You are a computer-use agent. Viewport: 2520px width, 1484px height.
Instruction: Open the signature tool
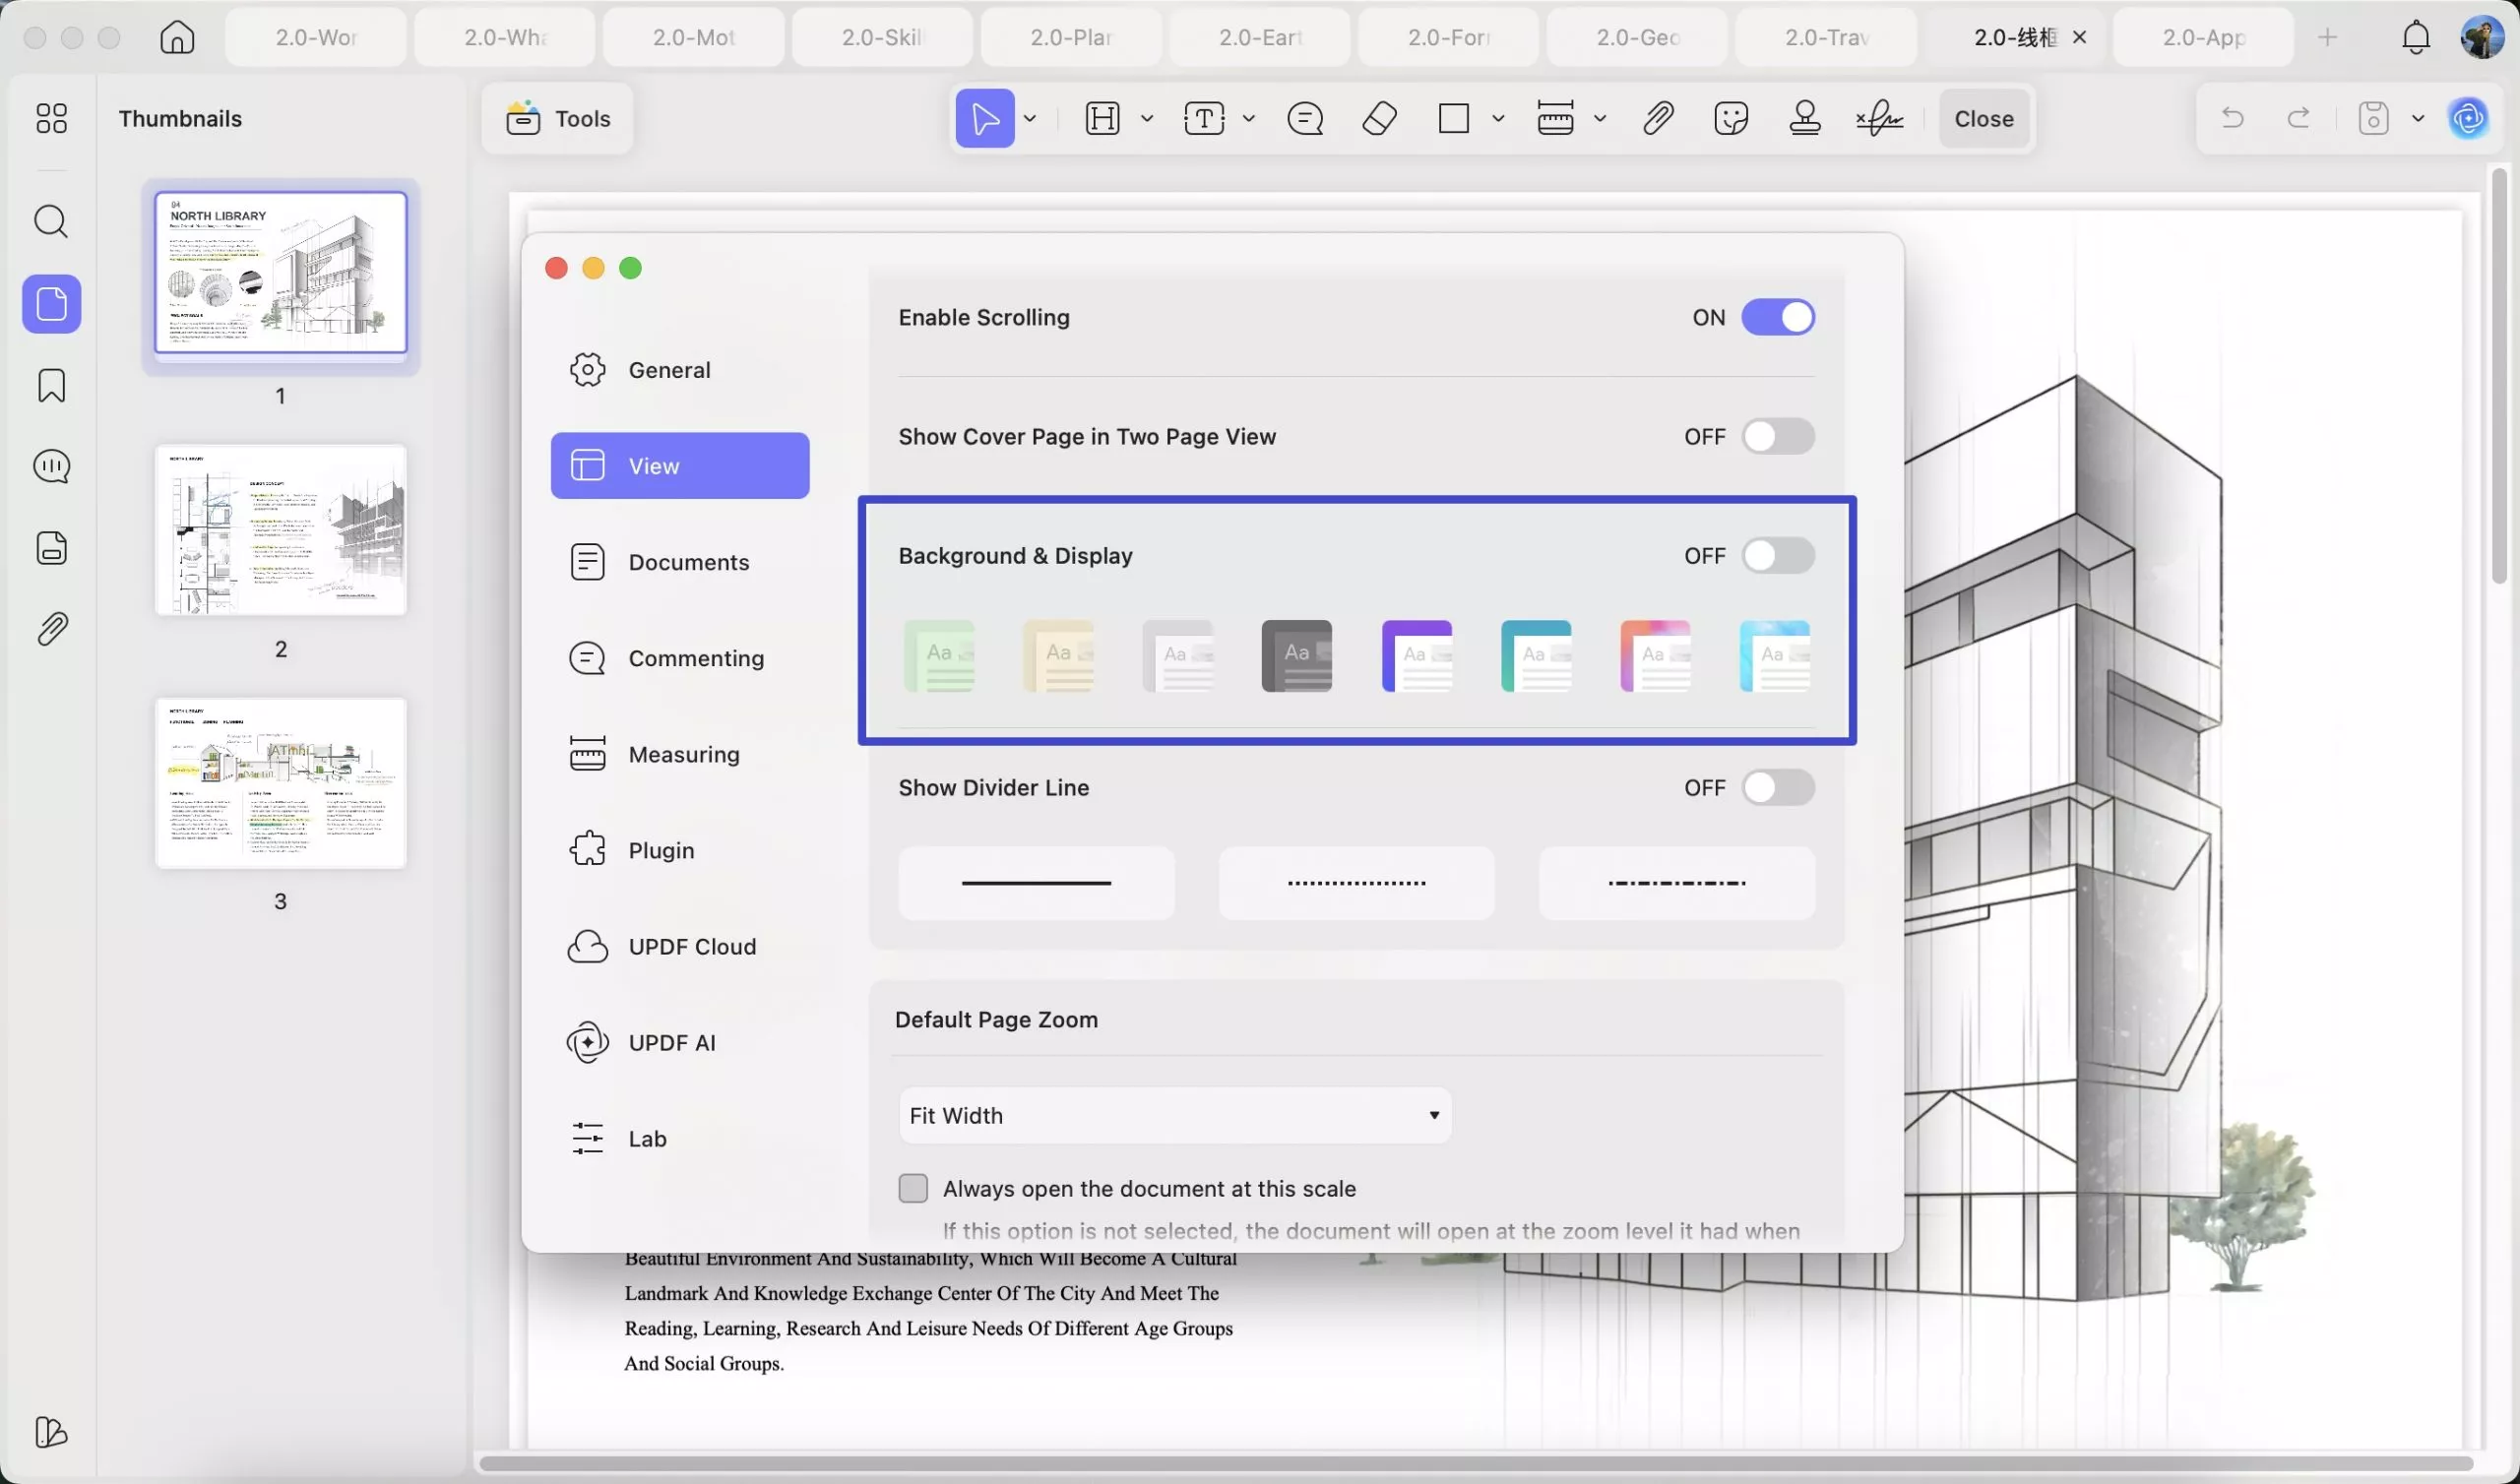1880,118
